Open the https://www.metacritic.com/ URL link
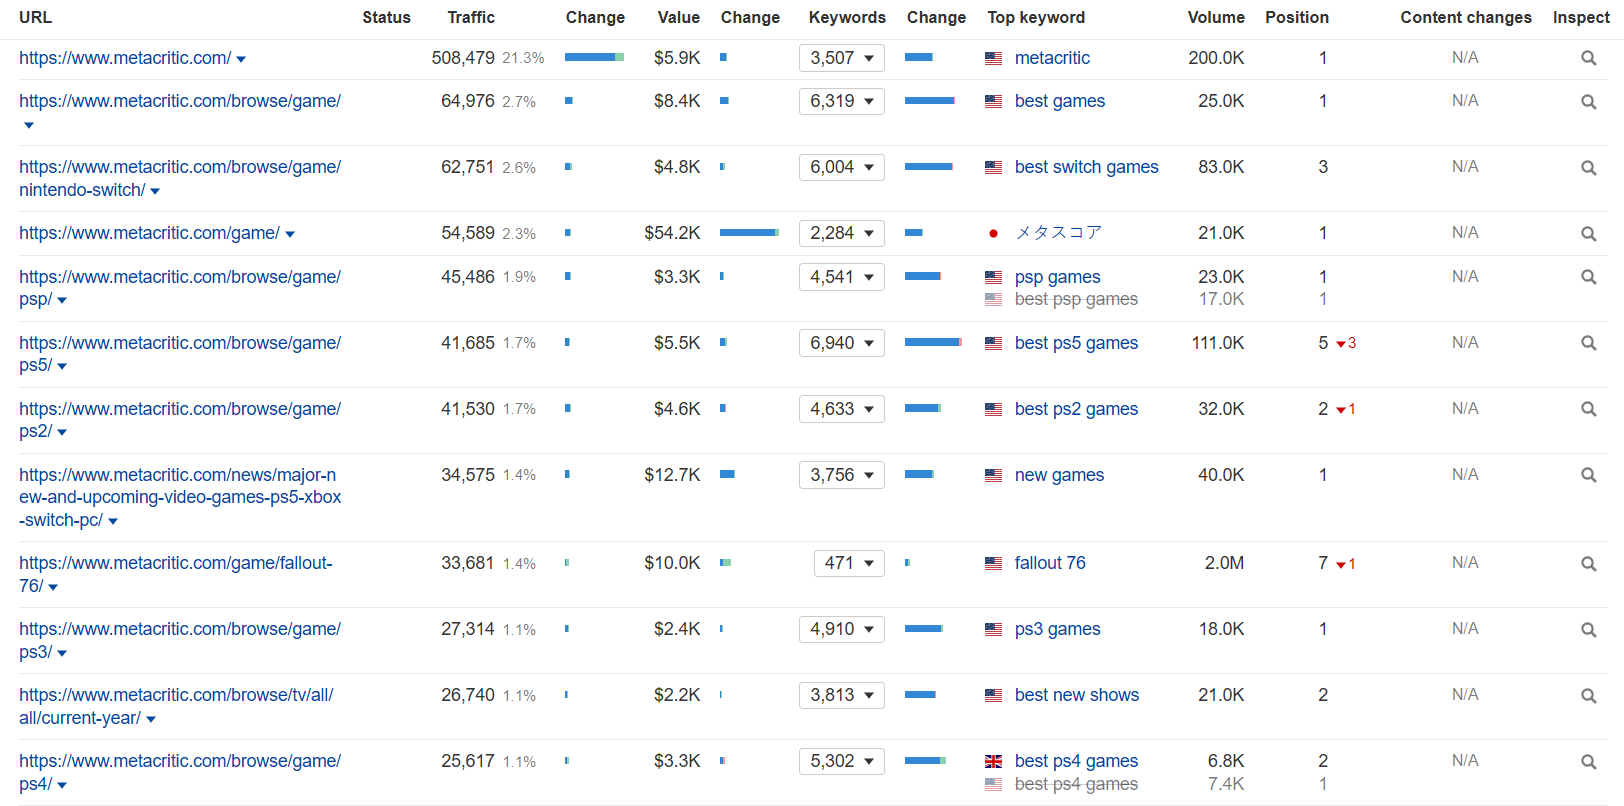 tap(125, 58)
